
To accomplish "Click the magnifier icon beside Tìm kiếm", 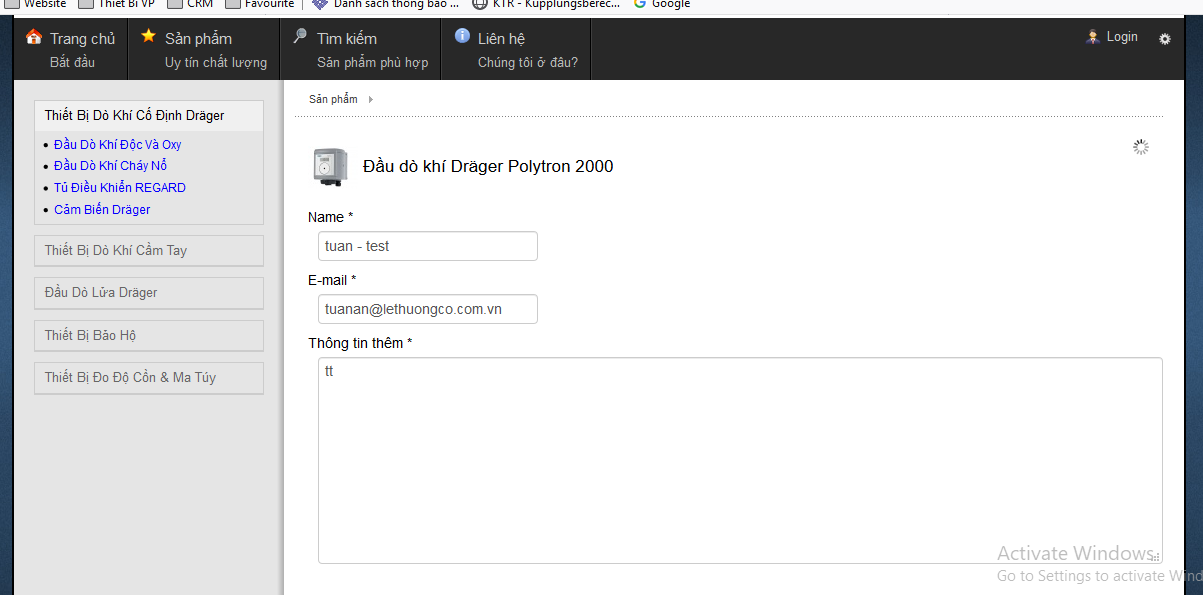I will point(299,36).
